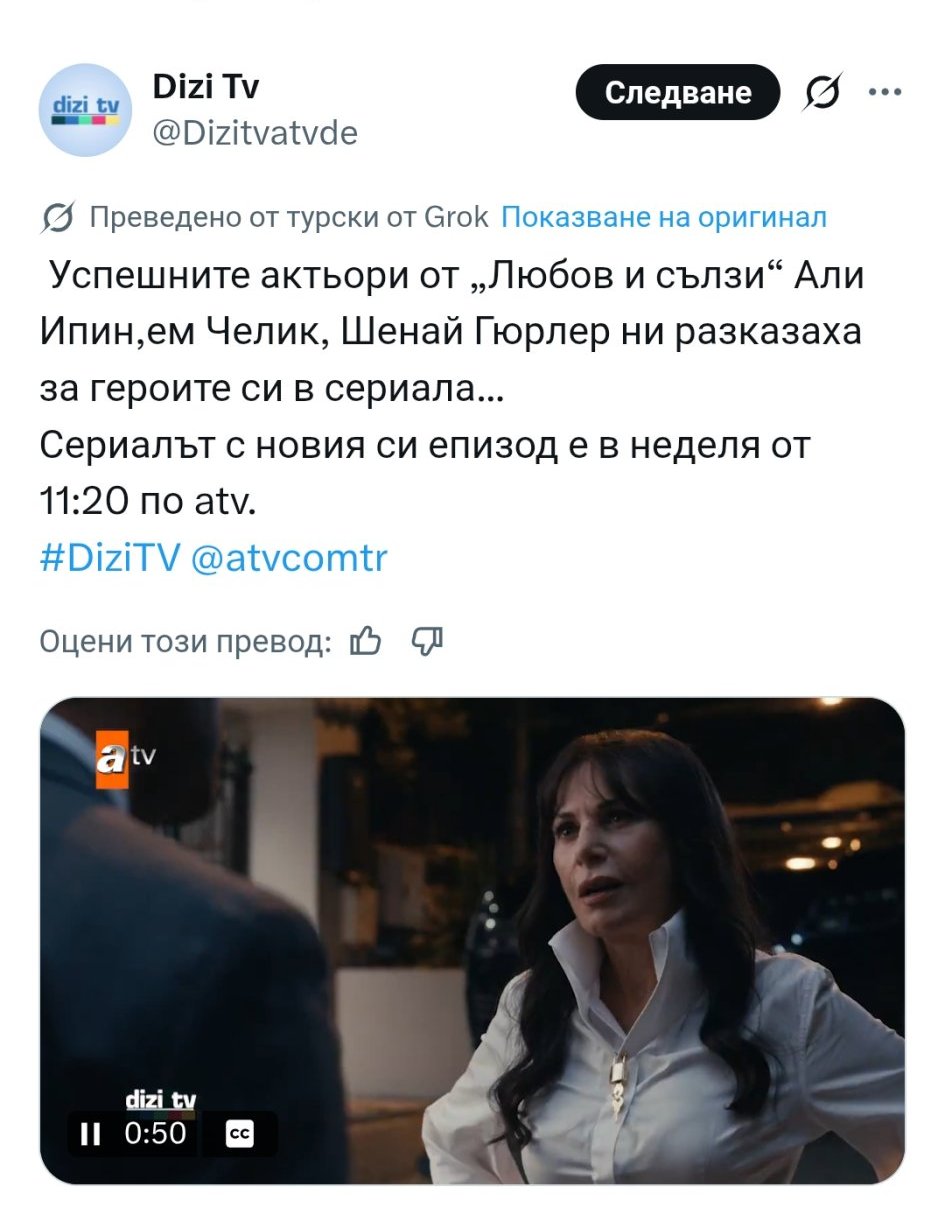This screenshot has height=1222, width=945.
Task: Rate translation with thumbs down icon
Action: 427,641
